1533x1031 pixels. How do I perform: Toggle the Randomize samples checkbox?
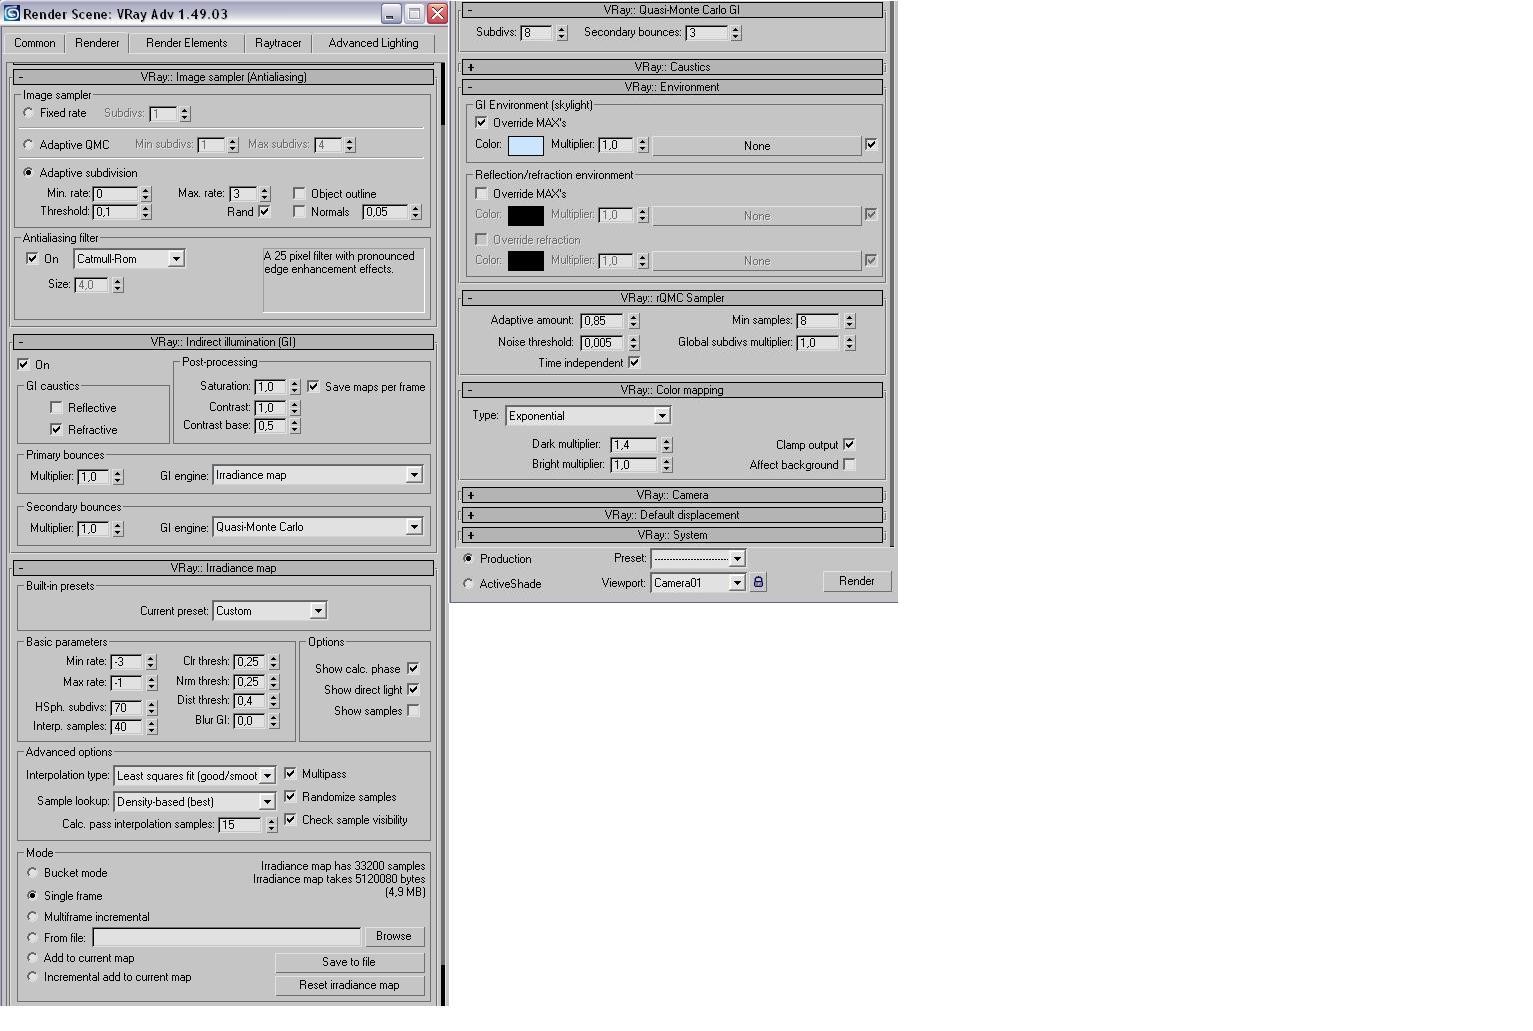click(x=290, y=796)
